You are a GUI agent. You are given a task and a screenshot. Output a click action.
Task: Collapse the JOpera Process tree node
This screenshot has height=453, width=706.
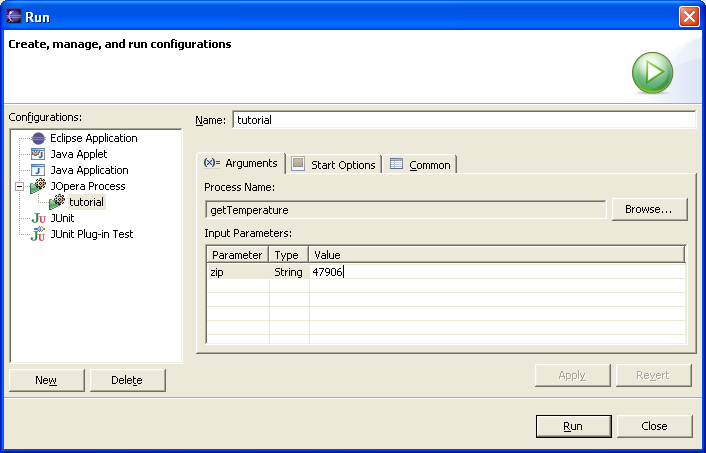click(x=19, y=186)
